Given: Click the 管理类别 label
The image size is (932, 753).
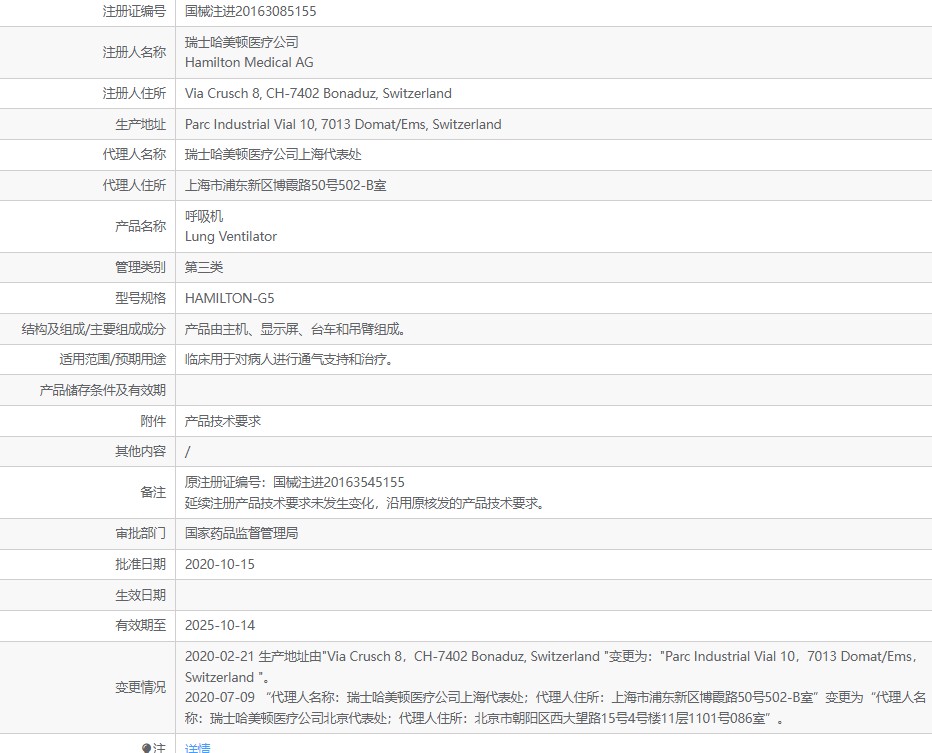Looking at the screenshot, I should [141, 267].
